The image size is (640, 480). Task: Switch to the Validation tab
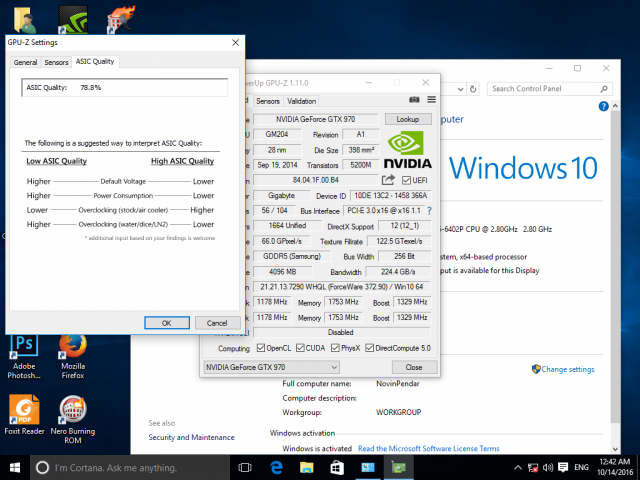click(301, 101)
